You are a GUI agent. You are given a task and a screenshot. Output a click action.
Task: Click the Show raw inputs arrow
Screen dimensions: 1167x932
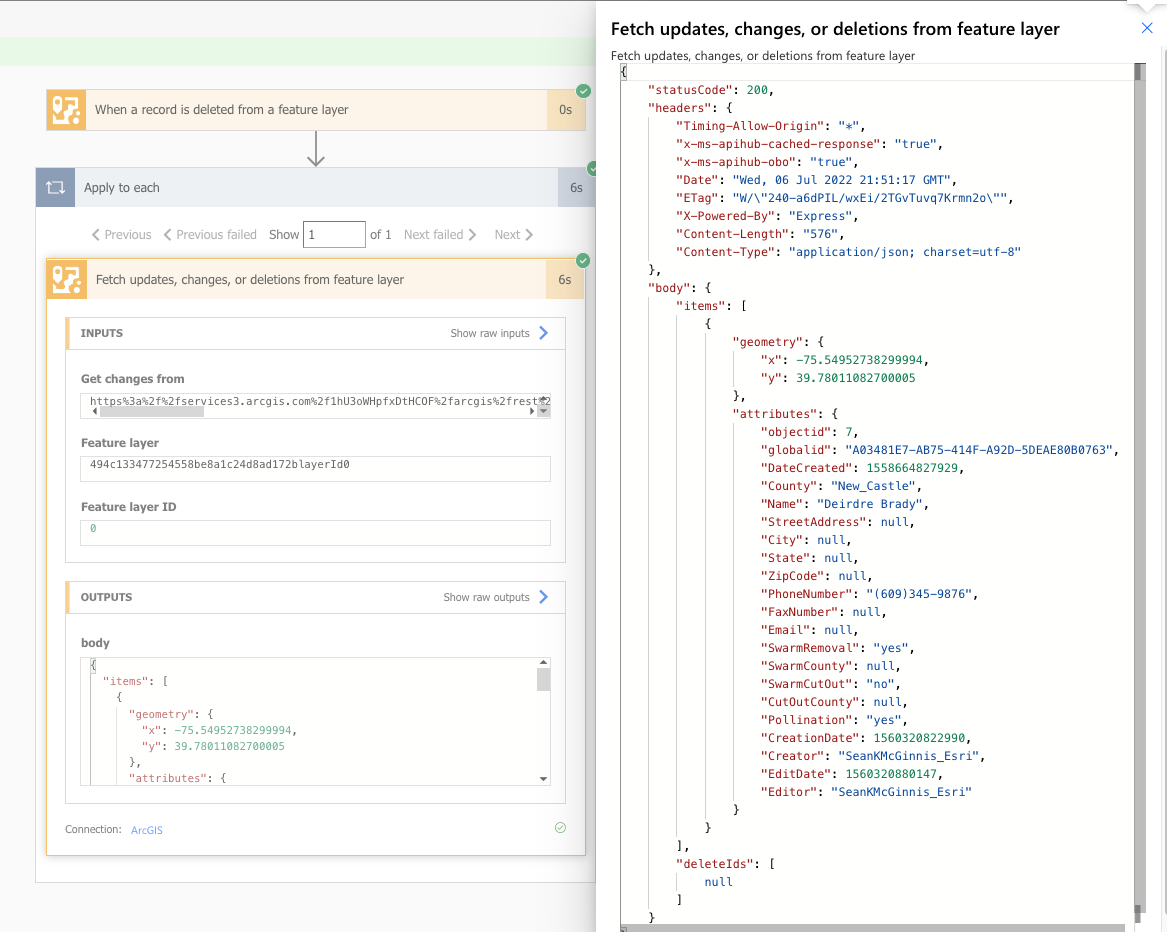coord(544,333)
